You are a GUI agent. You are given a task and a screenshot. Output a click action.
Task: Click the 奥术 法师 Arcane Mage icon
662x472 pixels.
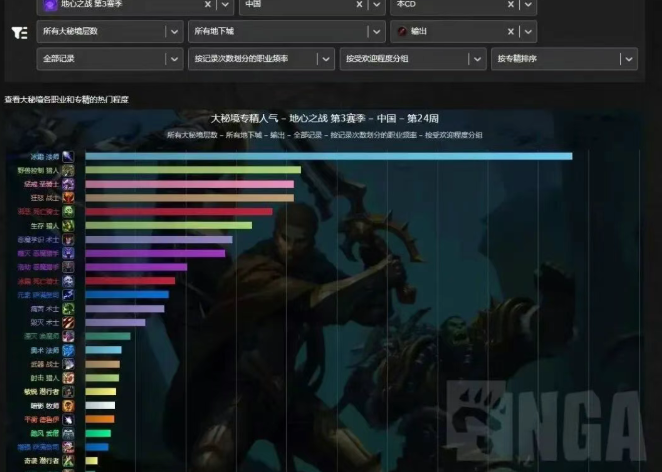68,351
